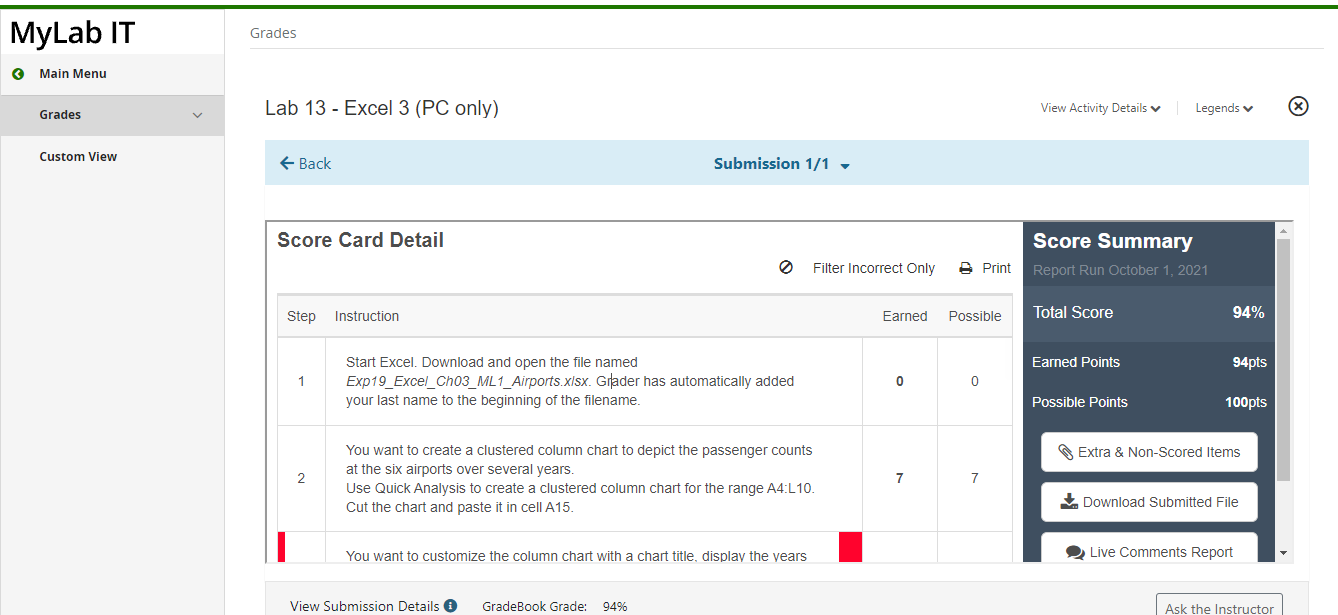Click step 1 instruction text
1338x615 pixels.
point(570,381)
